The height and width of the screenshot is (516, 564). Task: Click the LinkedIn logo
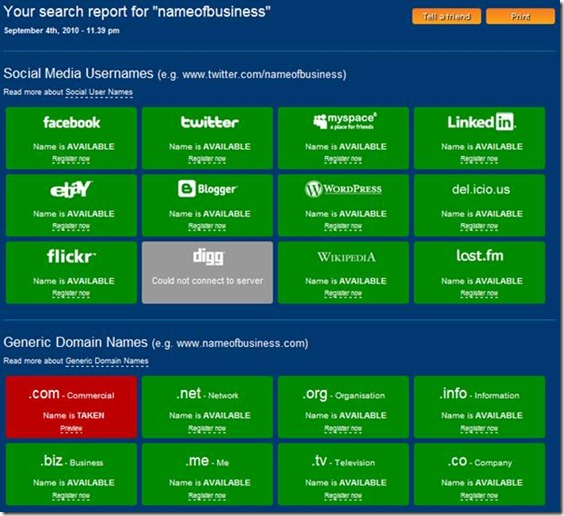point(482,122)
